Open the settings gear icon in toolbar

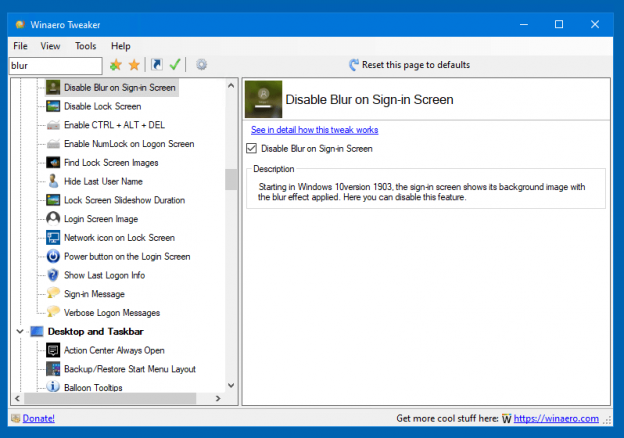pos(201,65)
